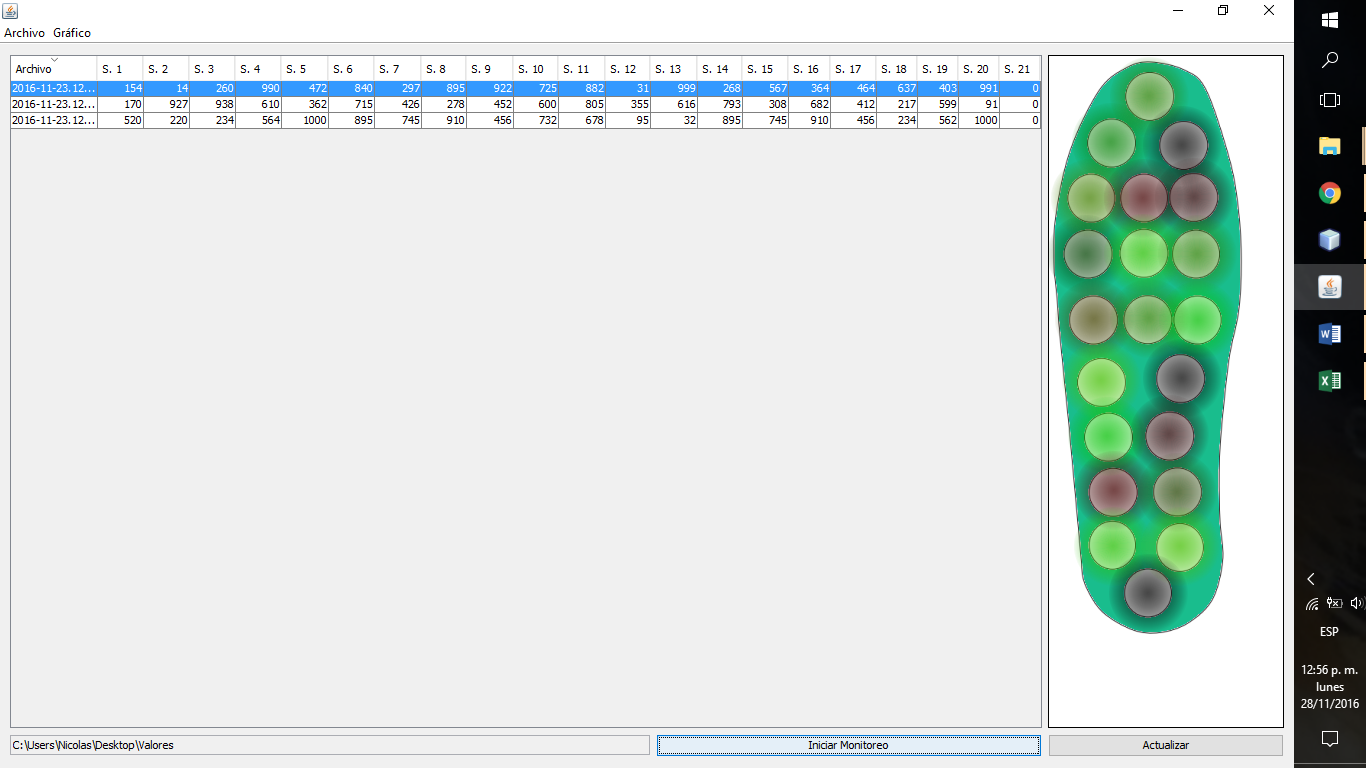The height and width of the screenshot is (768, 1366).
Task: Focus the Valores folder path field
Action: [x=330, y=745]
